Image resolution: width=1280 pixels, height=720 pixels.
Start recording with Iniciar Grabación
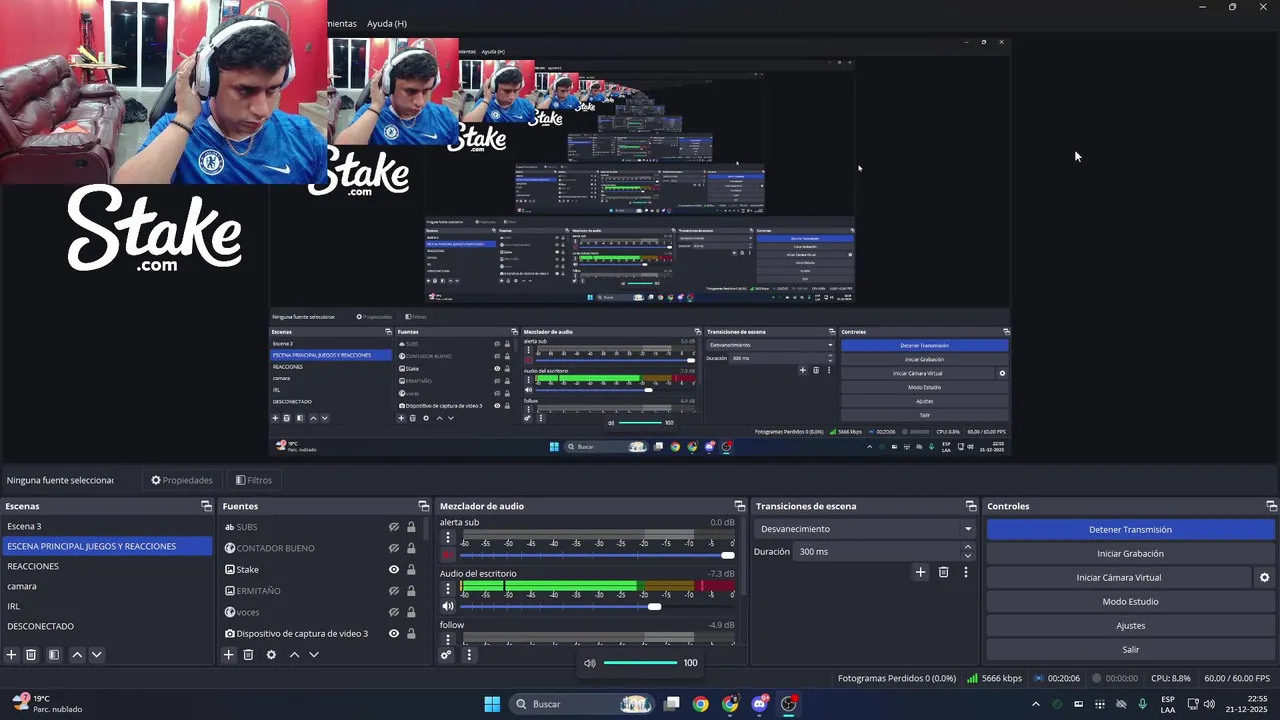pyautogui.click(x=1130, y=553)
